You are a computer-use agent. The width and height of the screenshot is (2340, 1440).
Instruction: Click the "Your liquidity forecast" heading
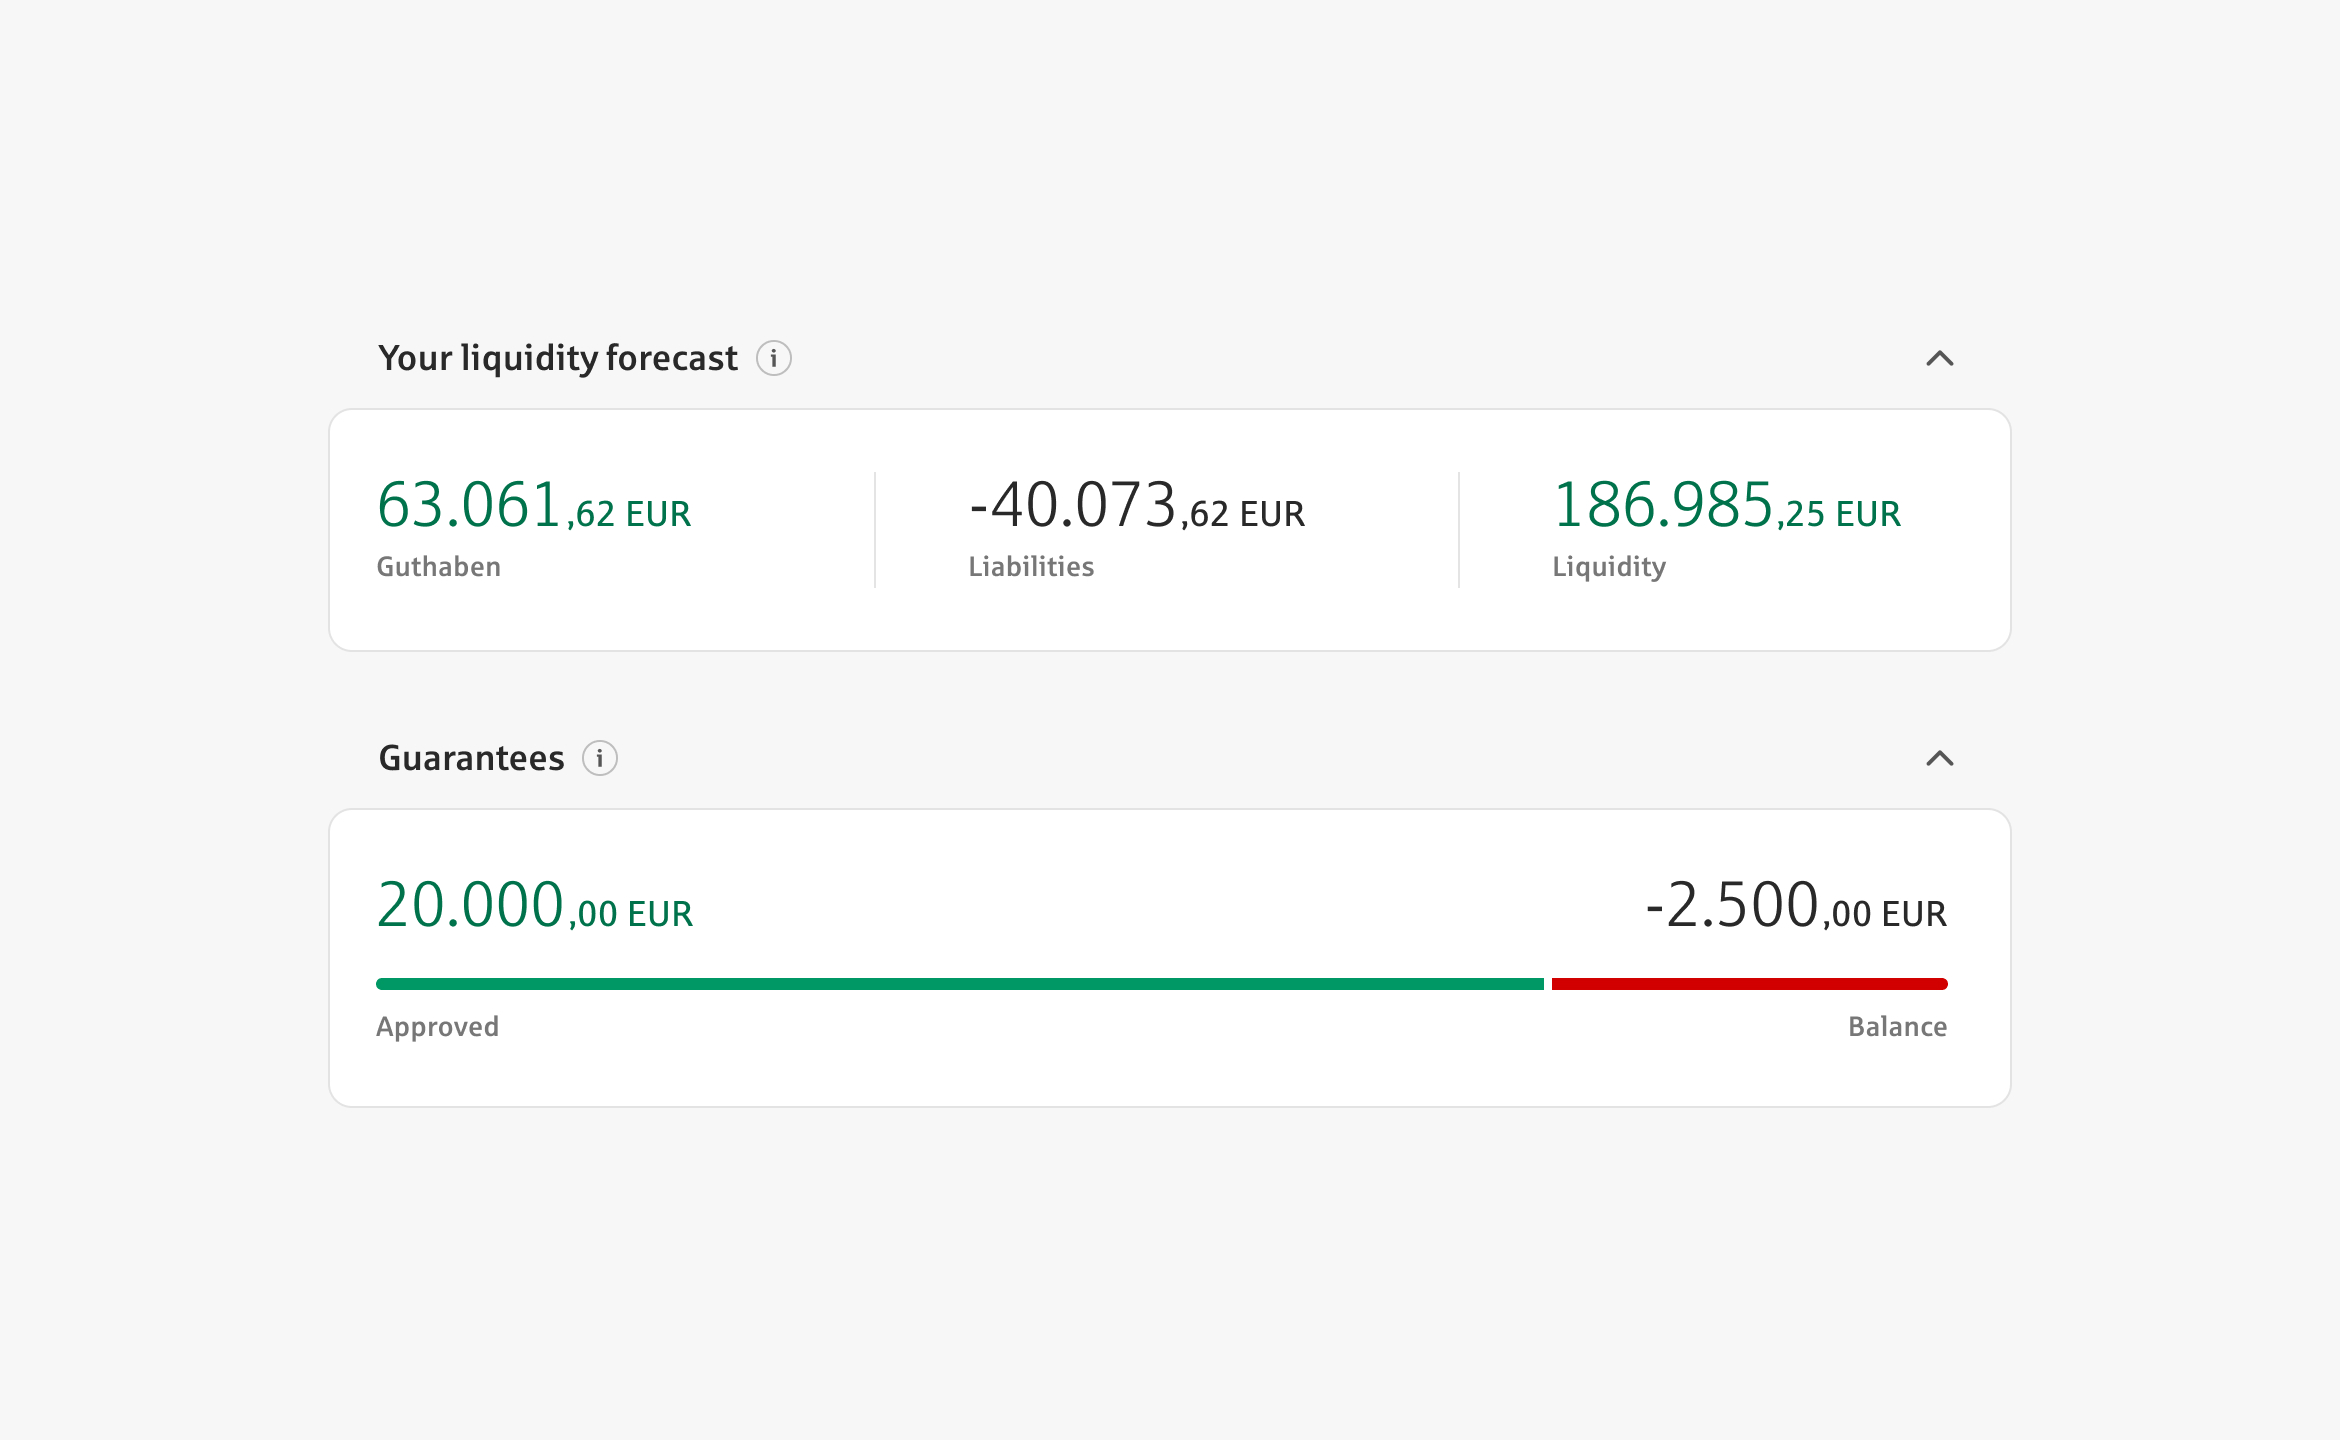tap(558, 358)
